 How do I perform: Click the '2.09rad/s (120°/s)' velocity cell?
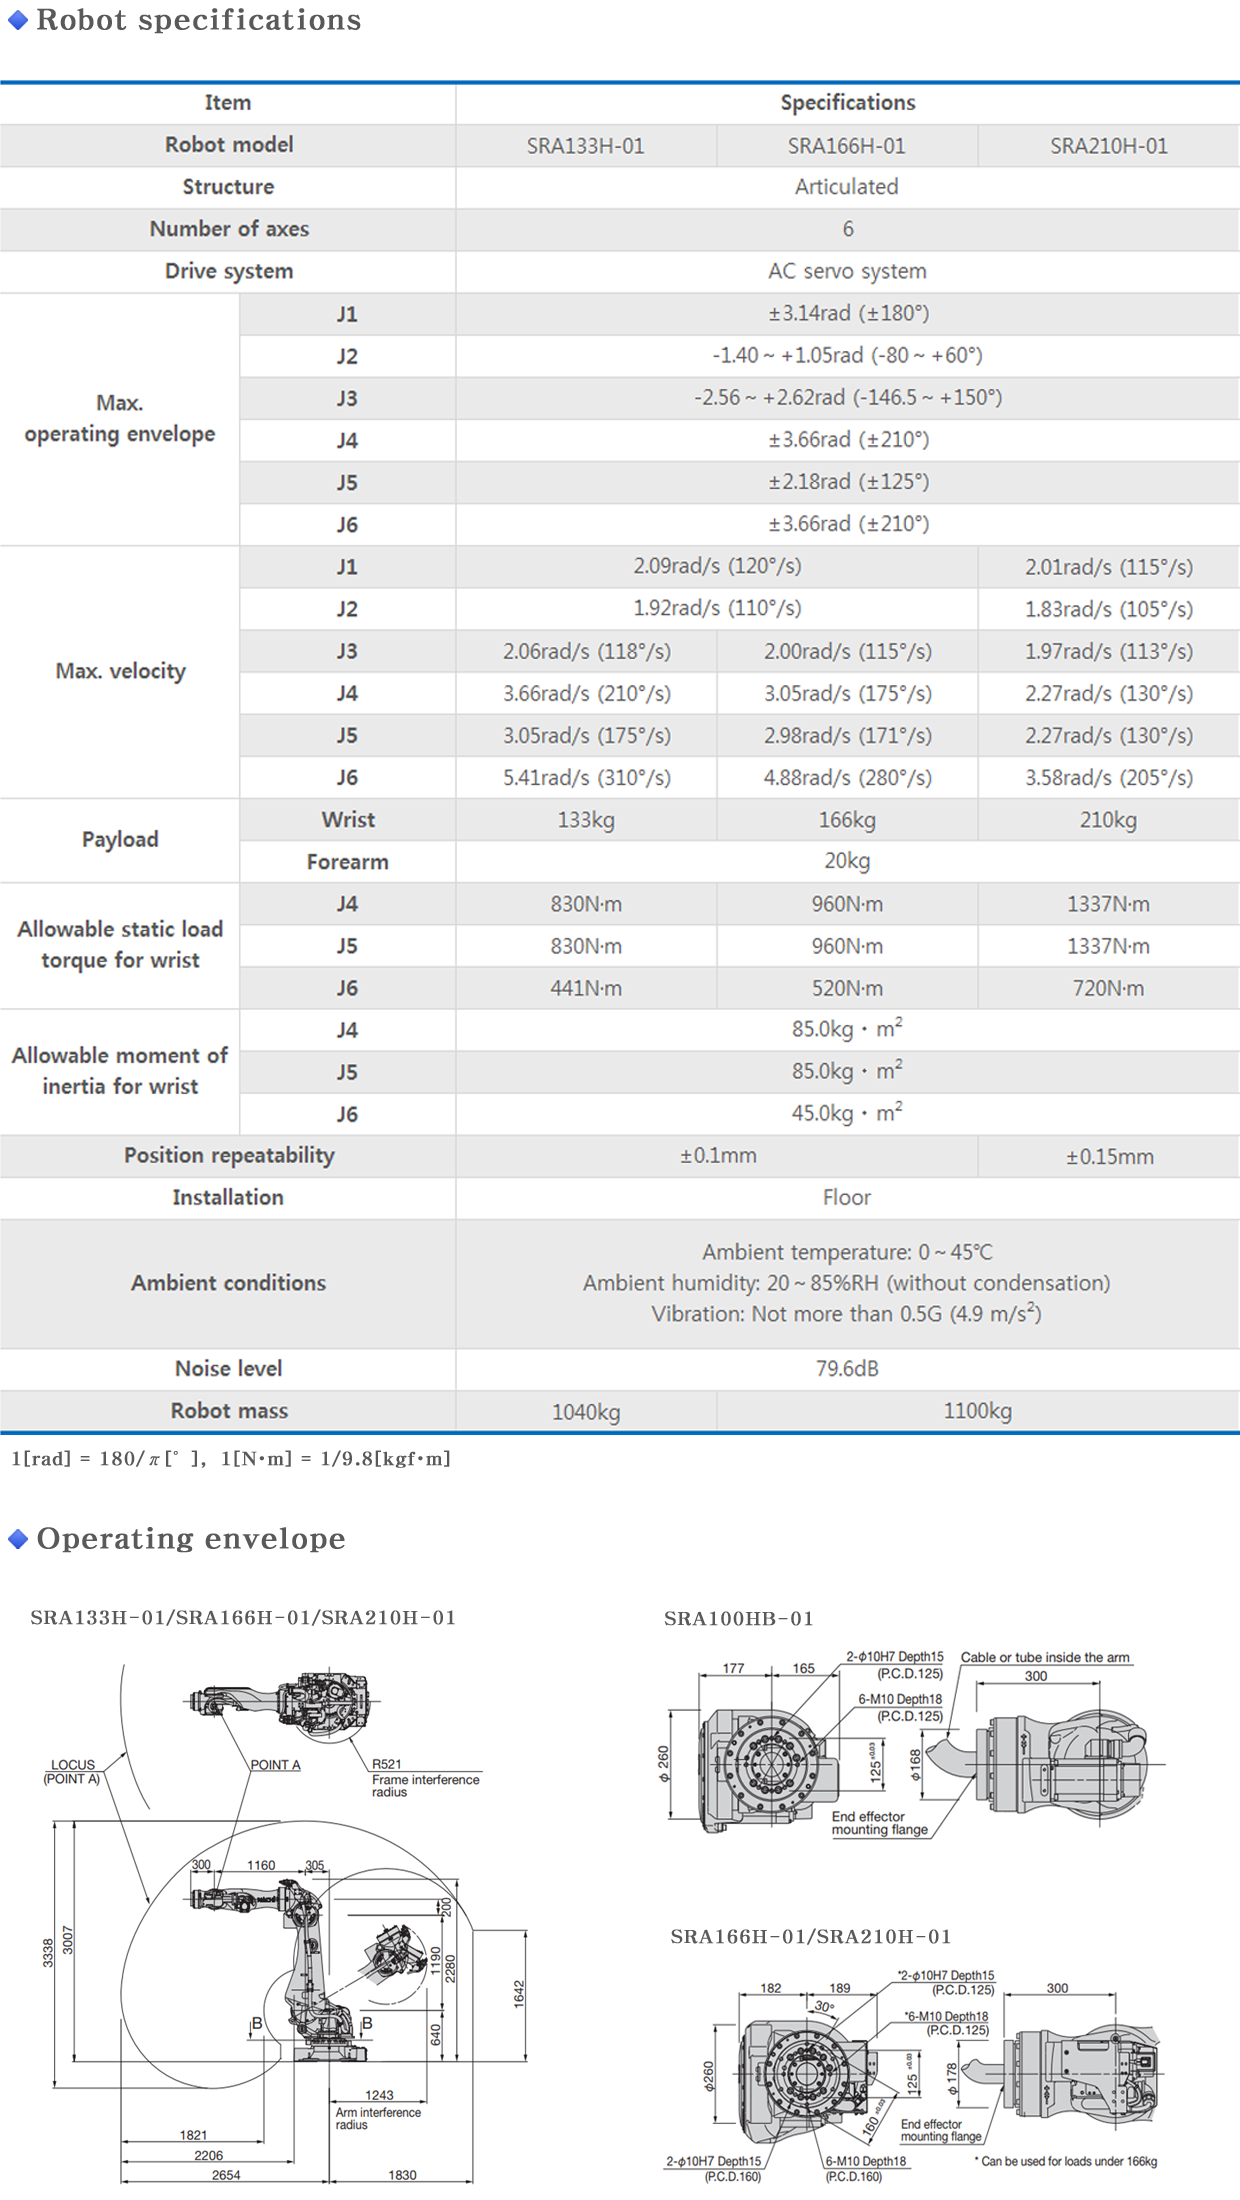pos(717,566)
